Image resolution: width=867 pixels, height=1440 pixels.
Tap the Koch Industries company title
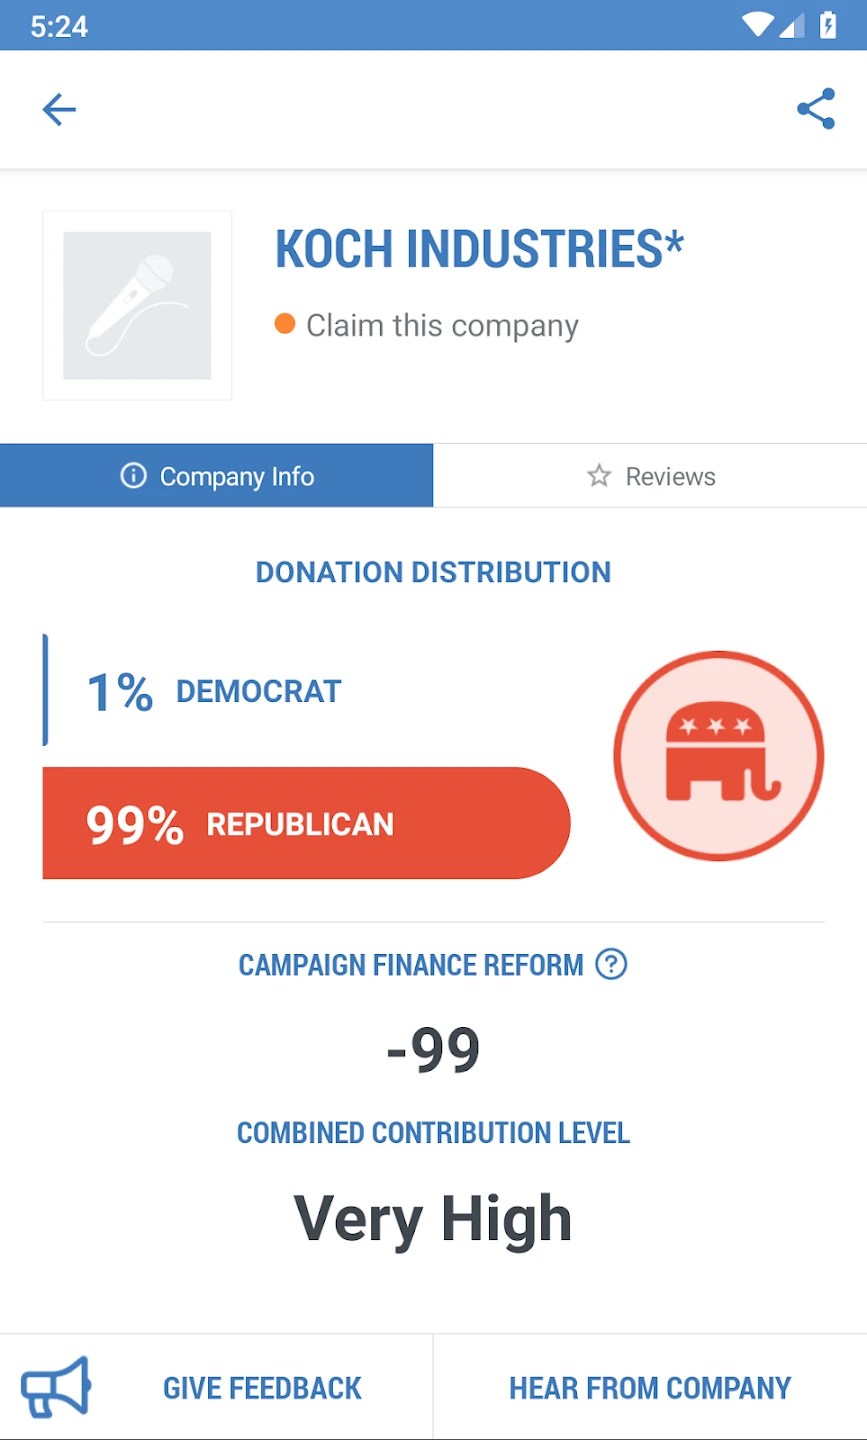coord(479,249)
